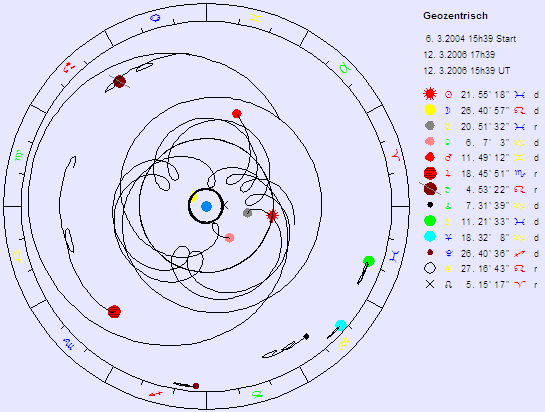Click the yellow Moon swatch in the legend
The image size is (545, 412).
point(430,110)
